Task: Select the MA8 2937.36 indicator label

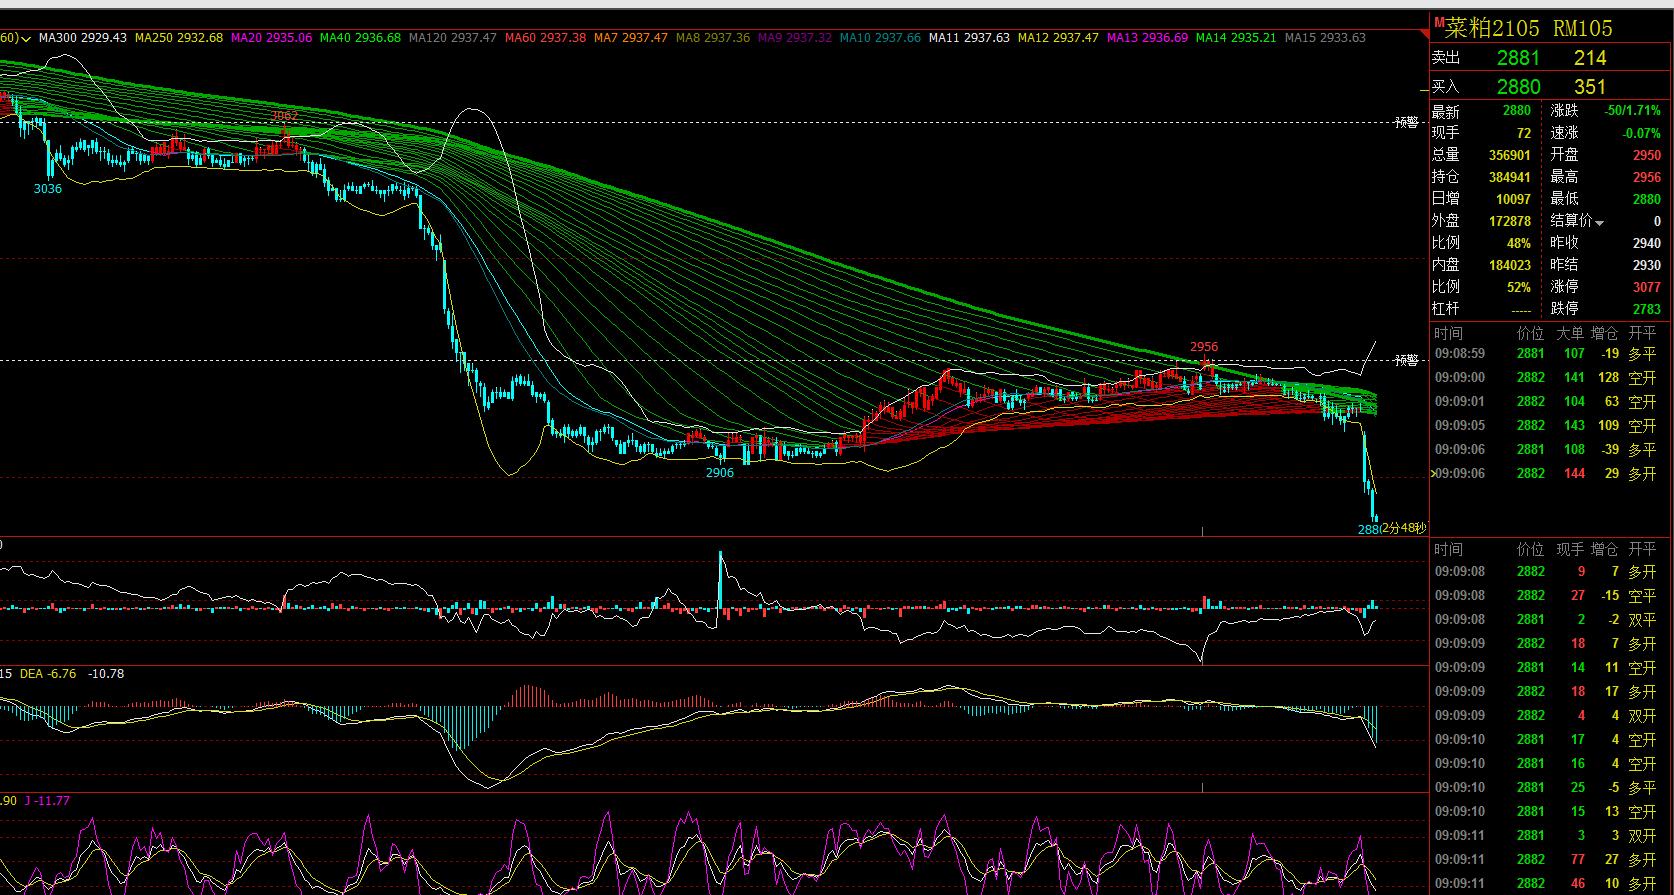Action: [x=713, y=38]
